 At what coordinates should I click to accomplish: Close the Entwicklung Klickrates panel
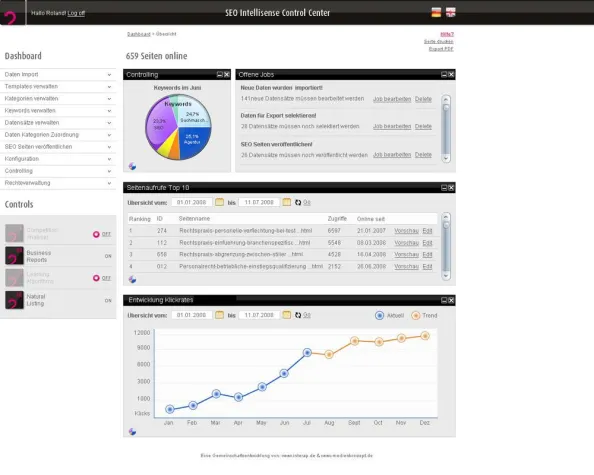(451, 300)
